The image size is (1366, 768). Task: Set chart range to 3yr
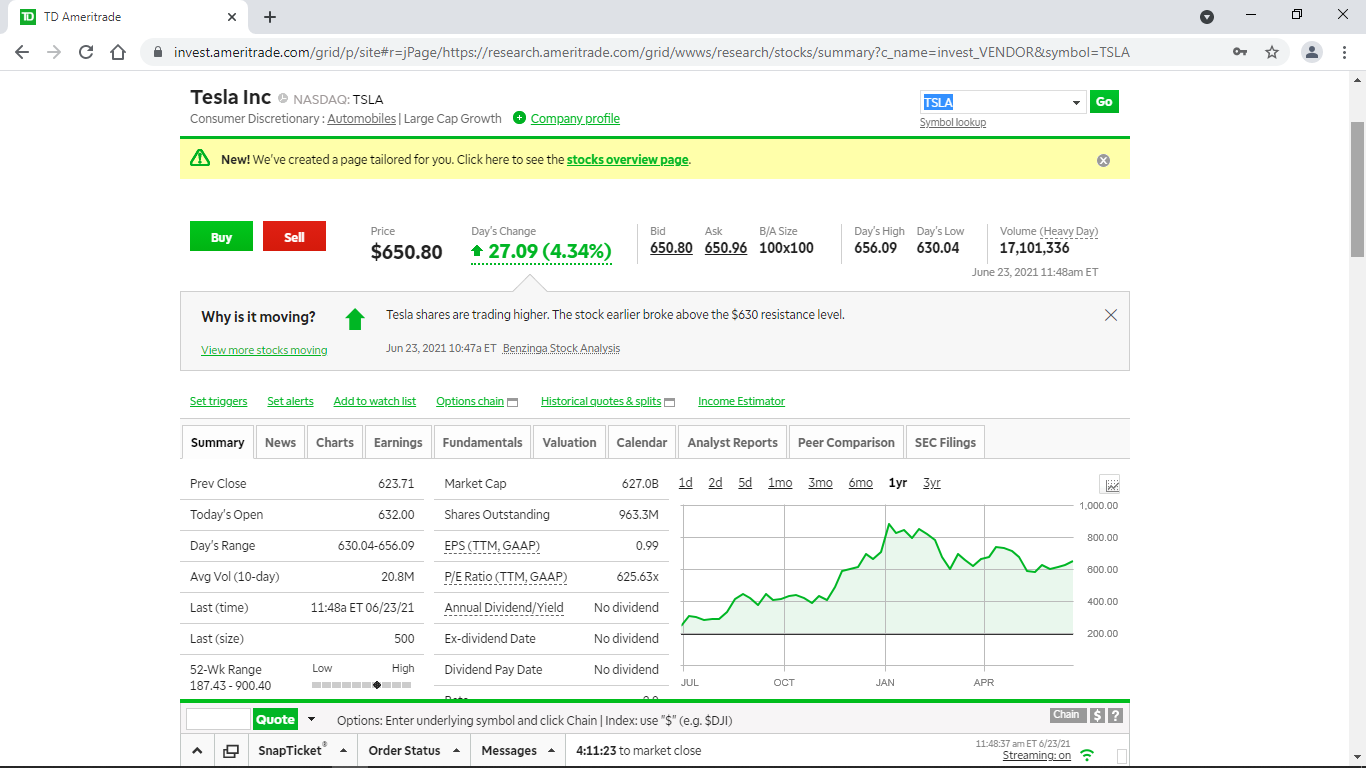pos(931,483)
